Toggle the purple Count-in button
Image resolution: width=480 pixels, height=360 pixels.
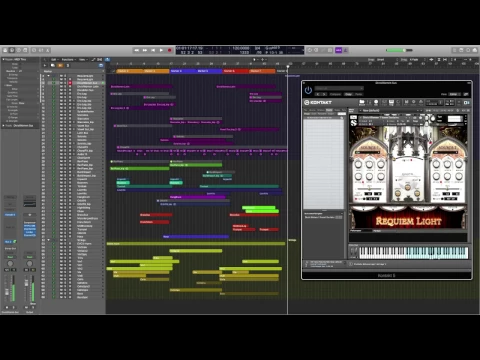point(339,50)
